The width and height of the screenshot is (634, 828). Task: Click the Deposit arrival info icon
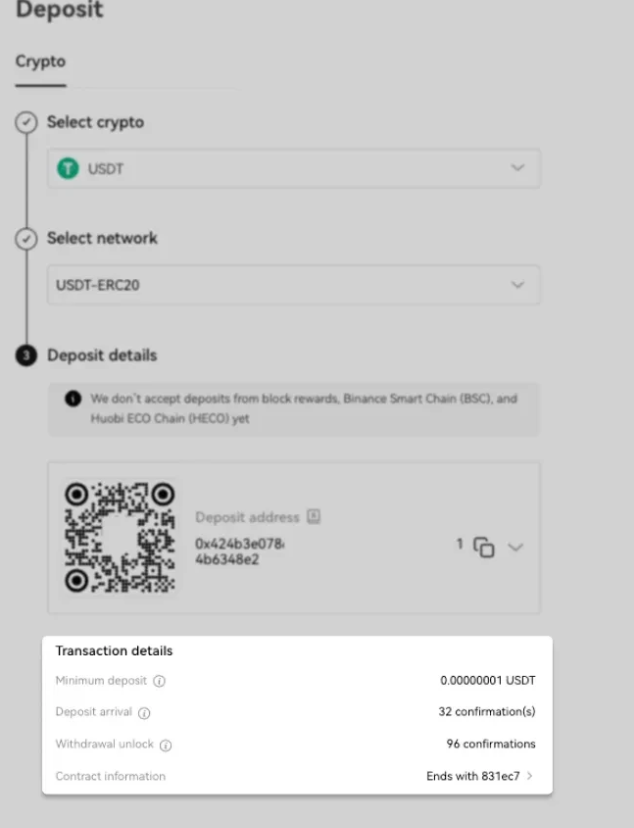coord(144,713)
